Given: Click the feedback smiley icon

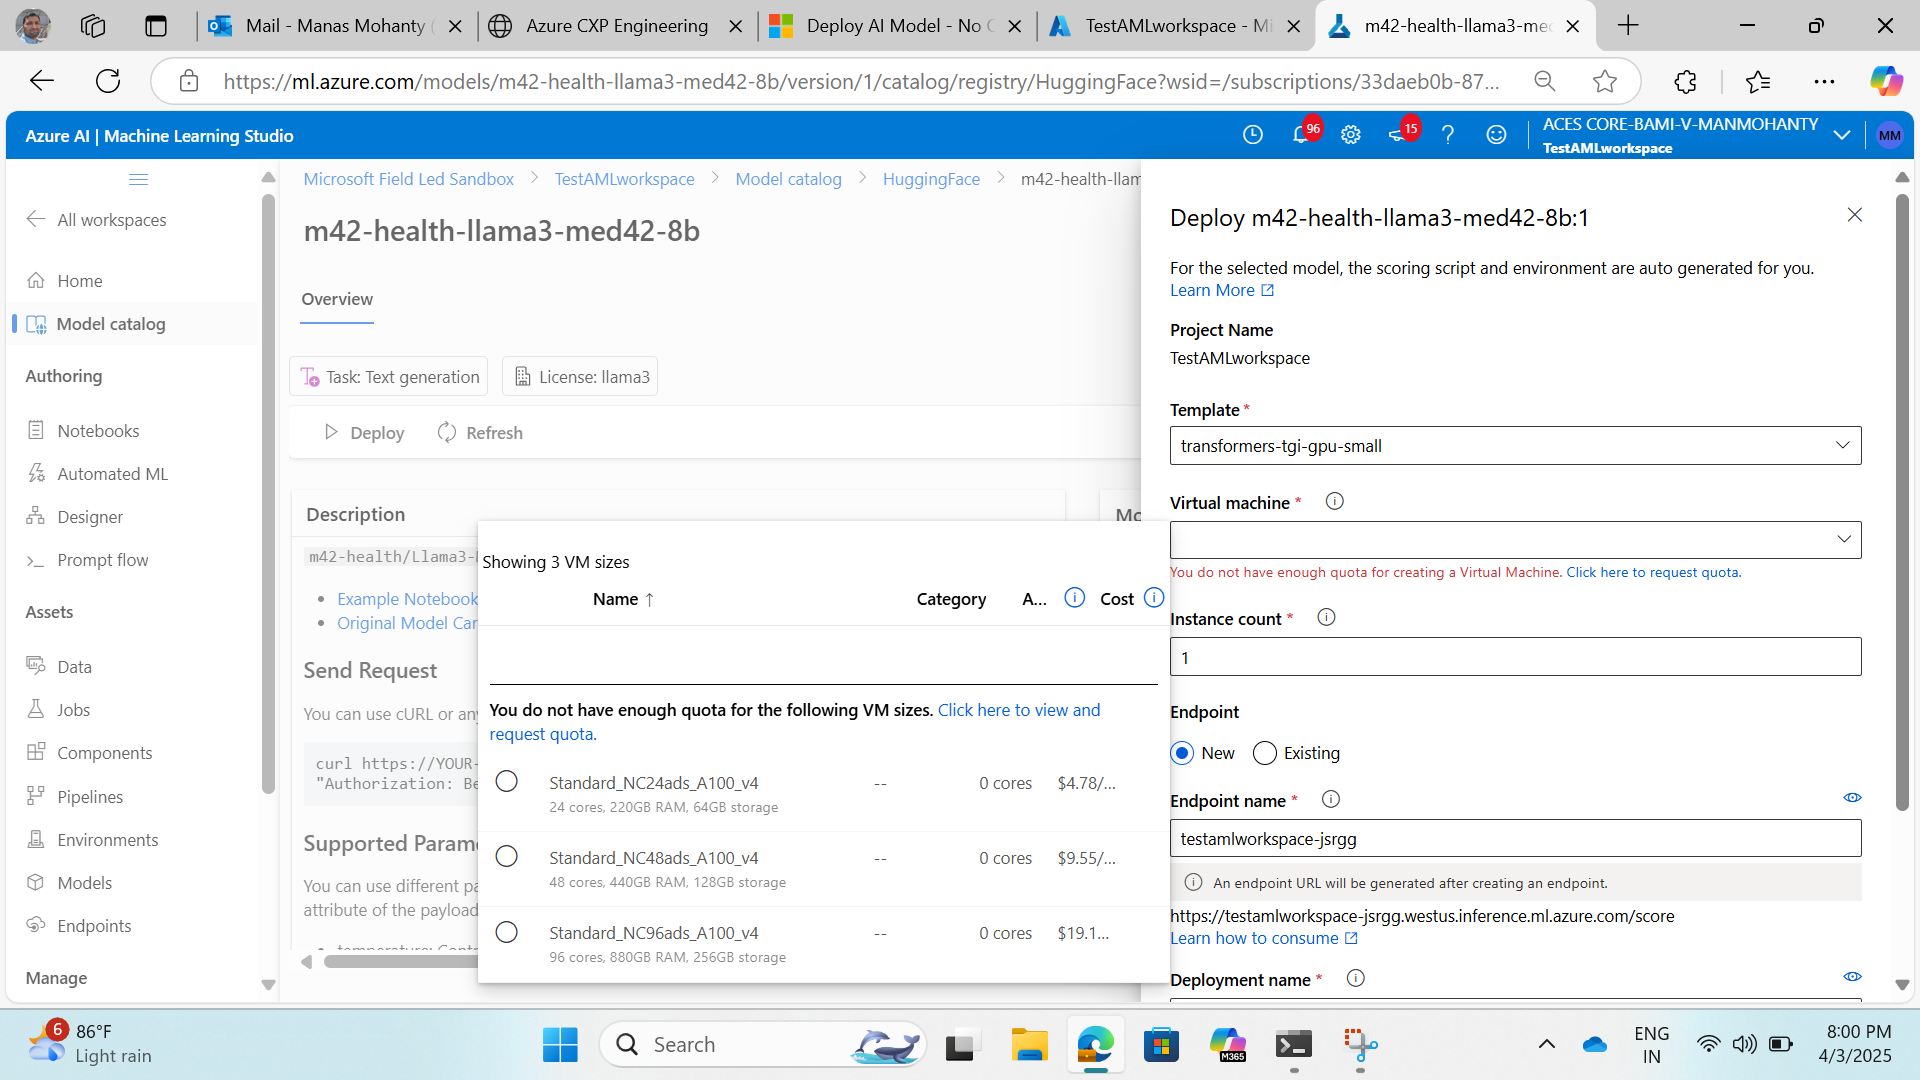Looking at the screenshot, I should coord(1496,135).
